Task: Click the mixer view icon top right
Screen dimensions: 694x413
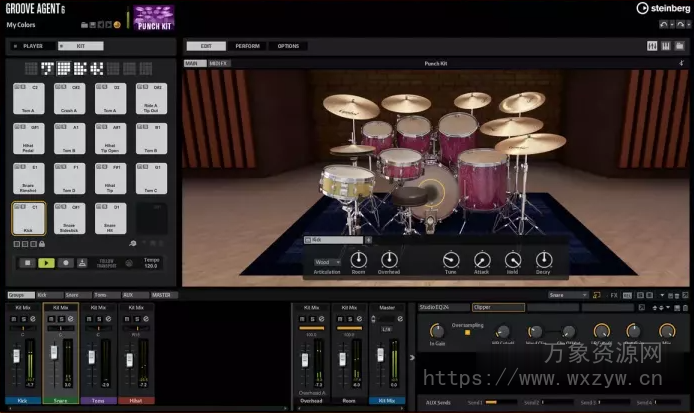Action: click(652, 46)
